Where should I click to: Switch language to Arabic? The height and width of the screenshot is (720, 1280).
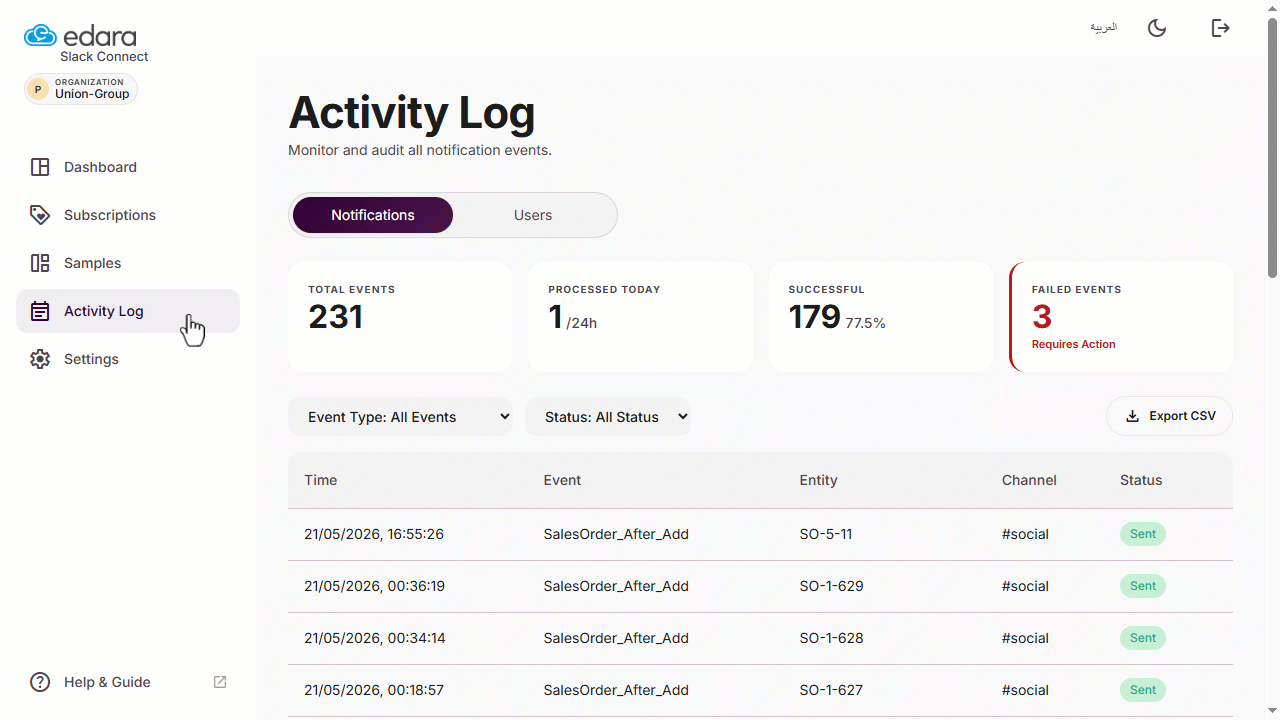click(1103, 27)
